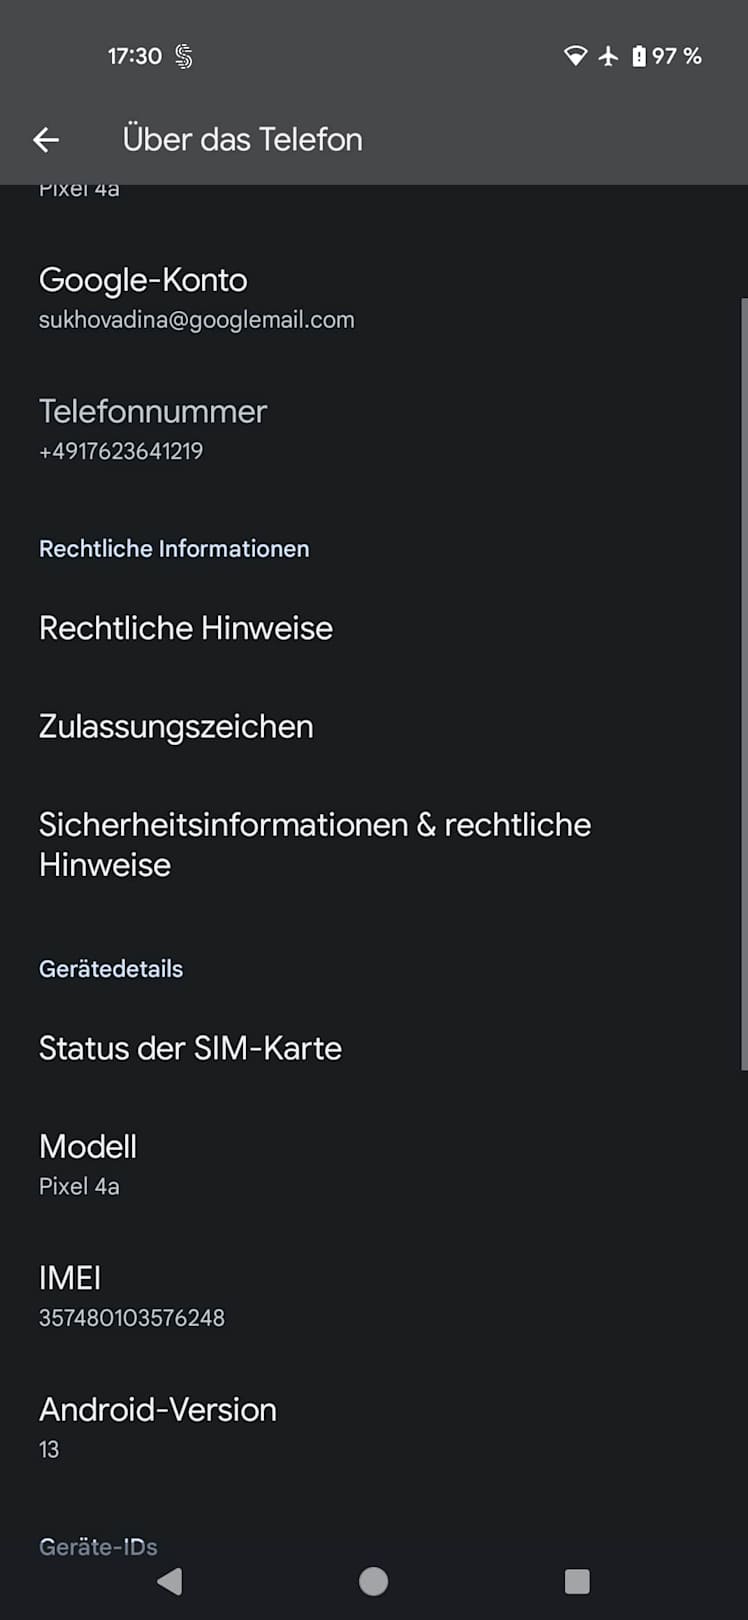
Task: Open the Google-Konto entry
Action: pyautogui.click(x=196, y=298)
